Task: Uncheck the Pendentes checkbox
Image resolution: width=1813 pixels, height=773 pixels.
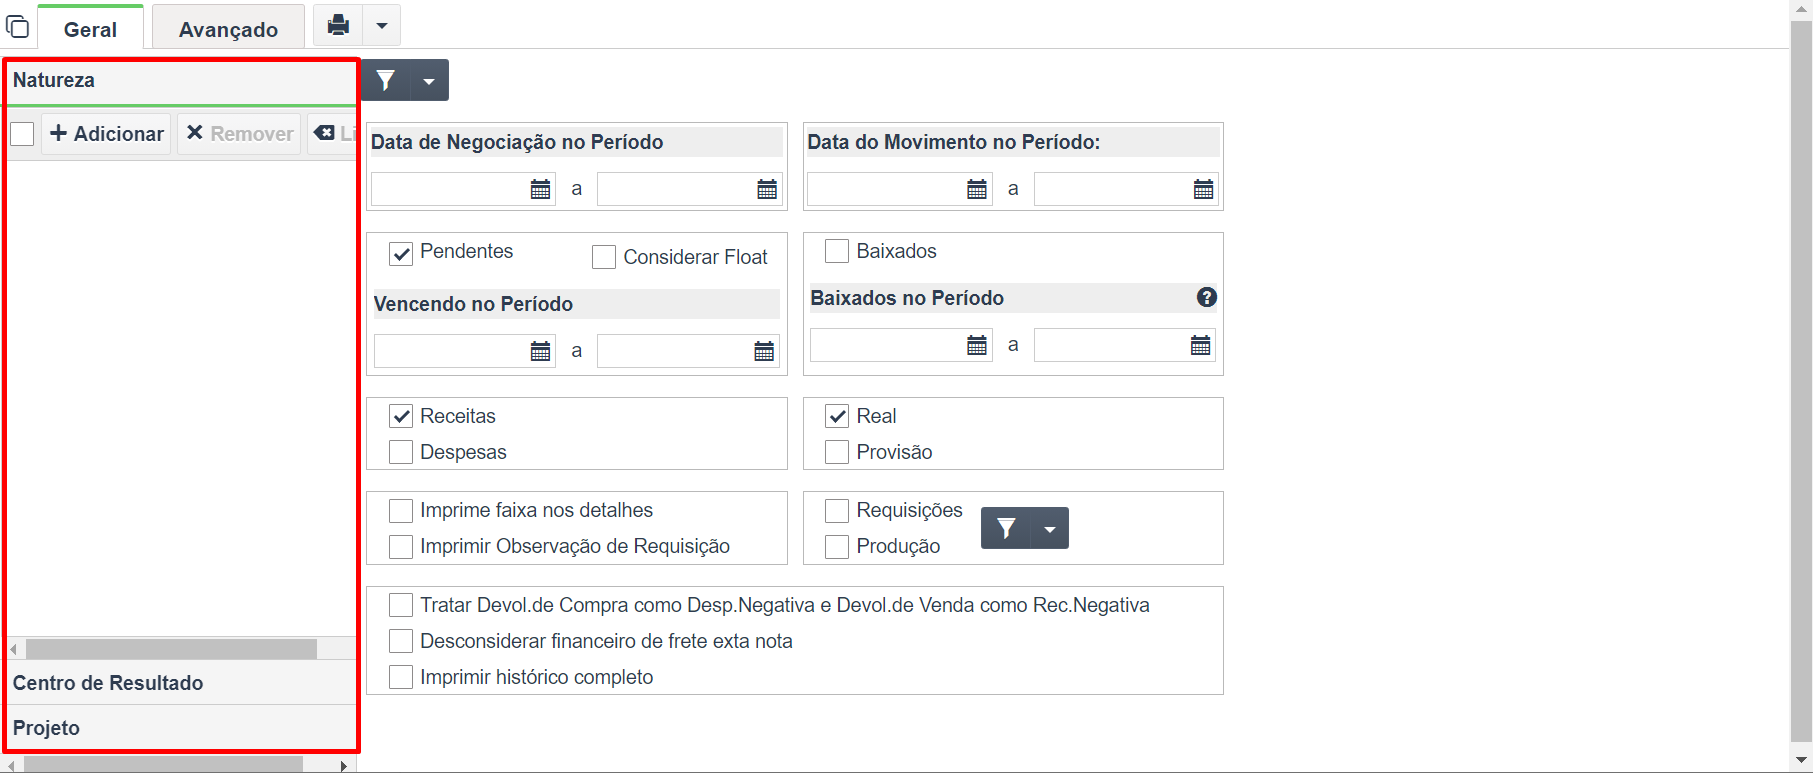Action: coord(401,253)
